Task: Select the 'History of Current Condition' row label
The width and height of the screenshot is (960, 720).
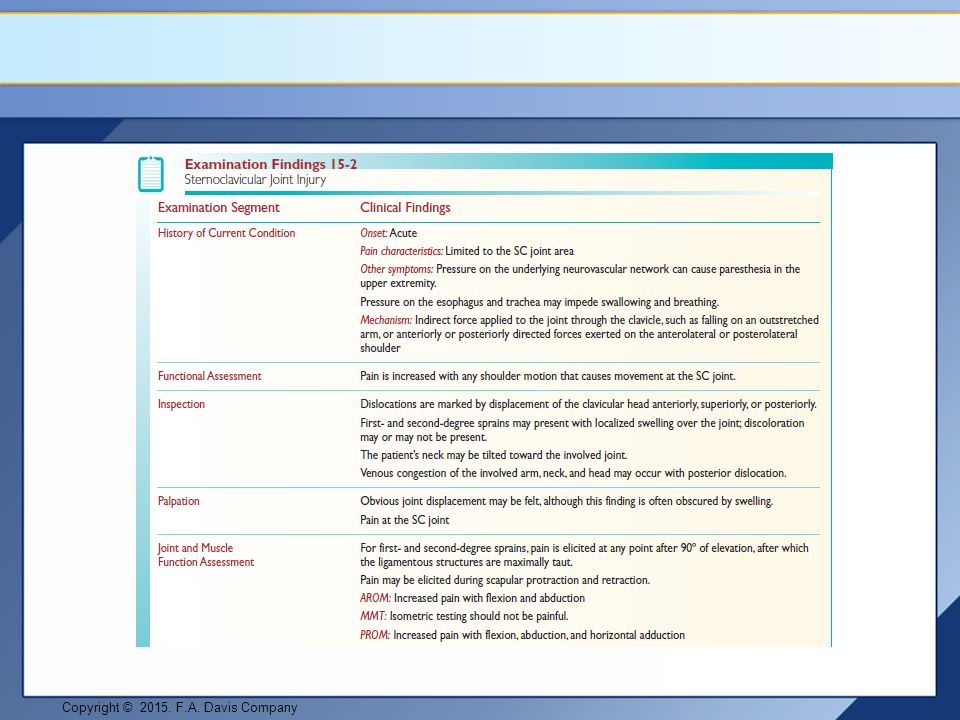Action: click(x=227, y=233)
